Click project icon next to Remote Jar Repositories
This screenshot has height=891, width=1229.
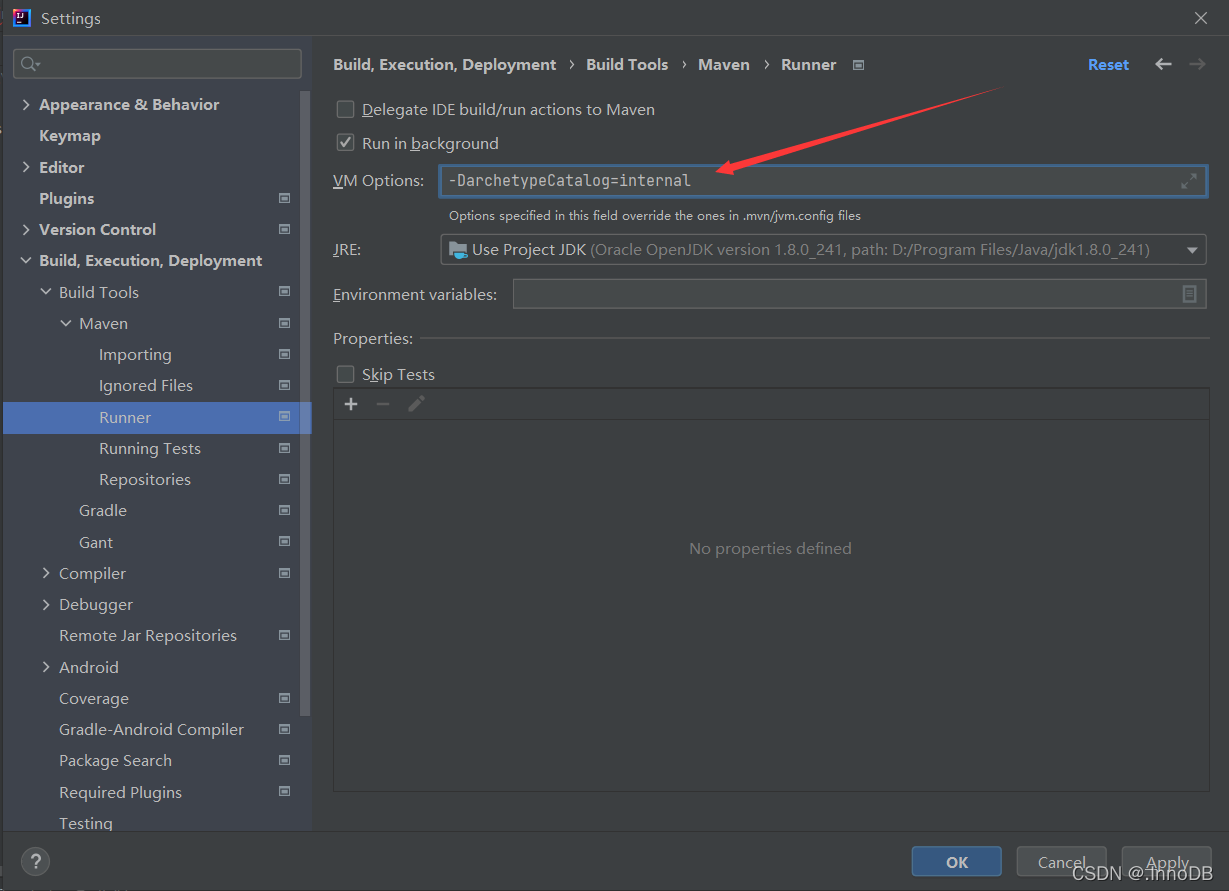tap(284, 635)
